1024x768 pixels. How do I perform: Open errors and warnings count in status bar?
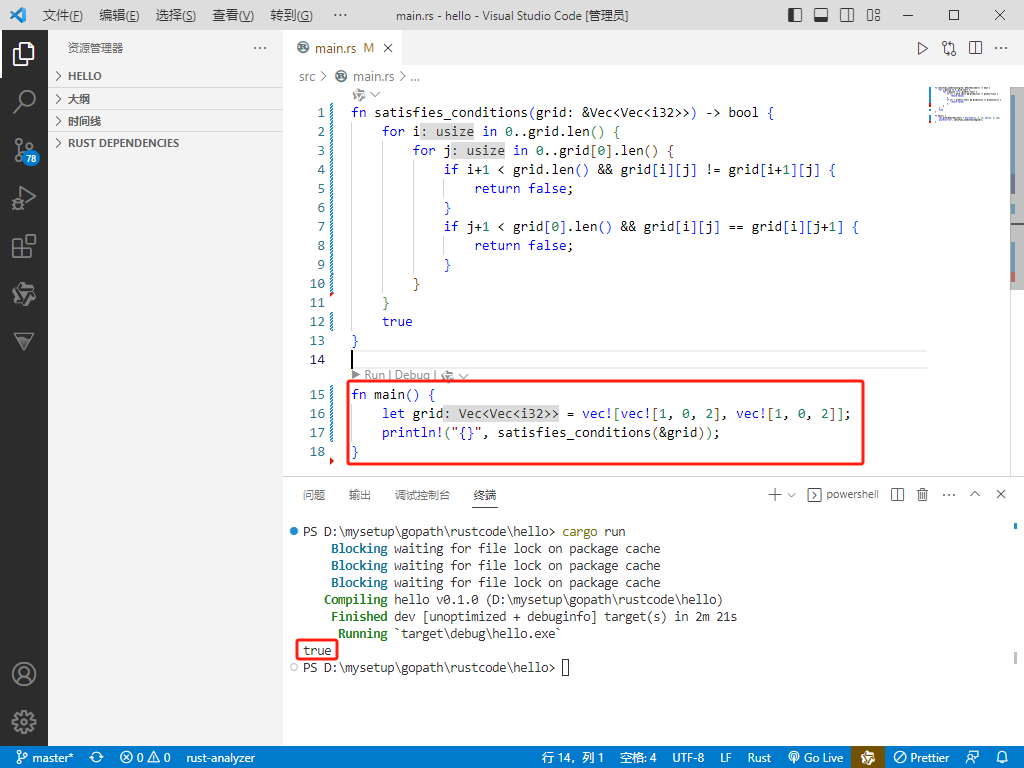145,758
